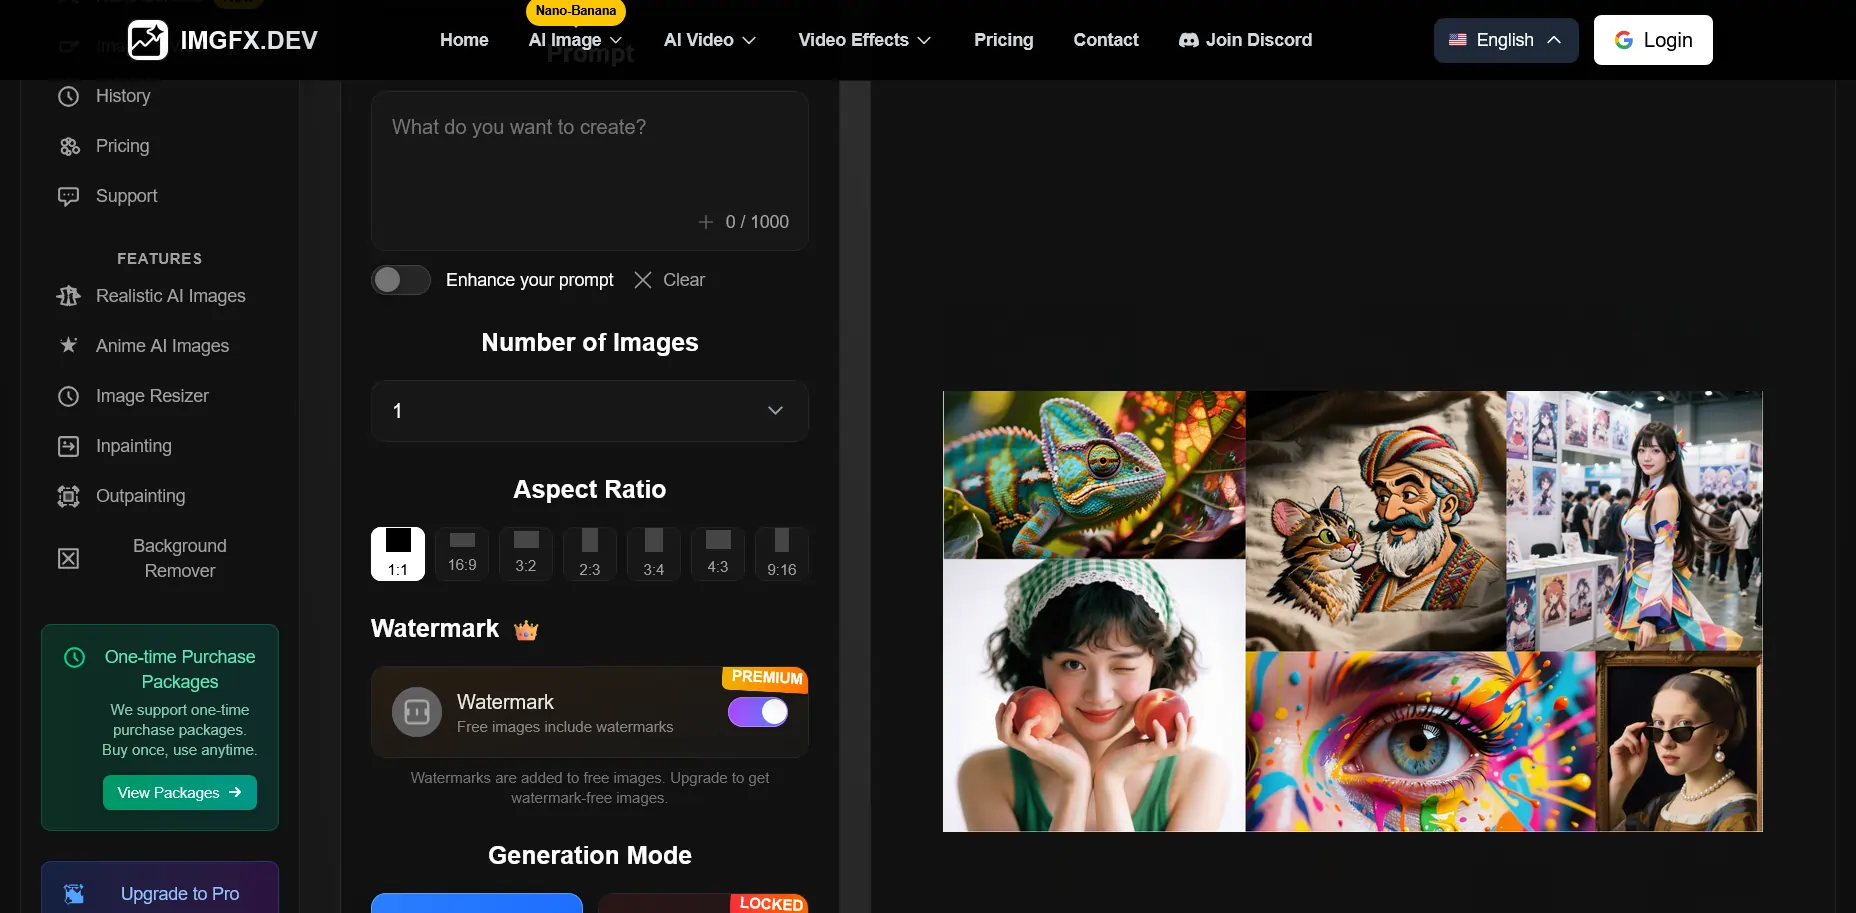Open the English language selector
Viewport: 1856px width, 913px height.
click(x=1506, y=40)
